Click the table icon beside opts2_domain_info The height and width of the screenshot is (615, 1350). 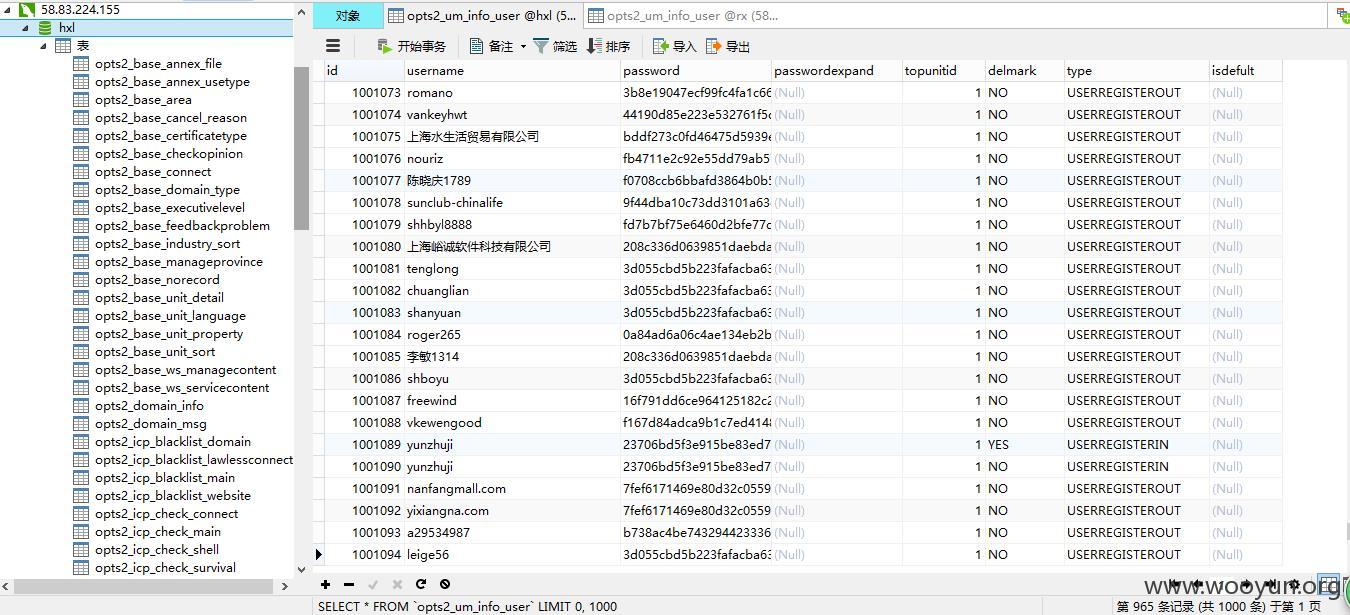click(82, 406)
